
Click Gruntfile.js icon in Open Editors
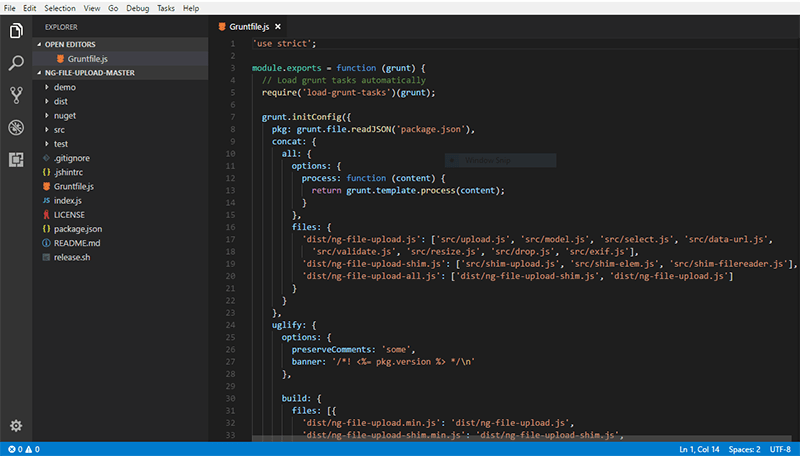pos(60,59)
